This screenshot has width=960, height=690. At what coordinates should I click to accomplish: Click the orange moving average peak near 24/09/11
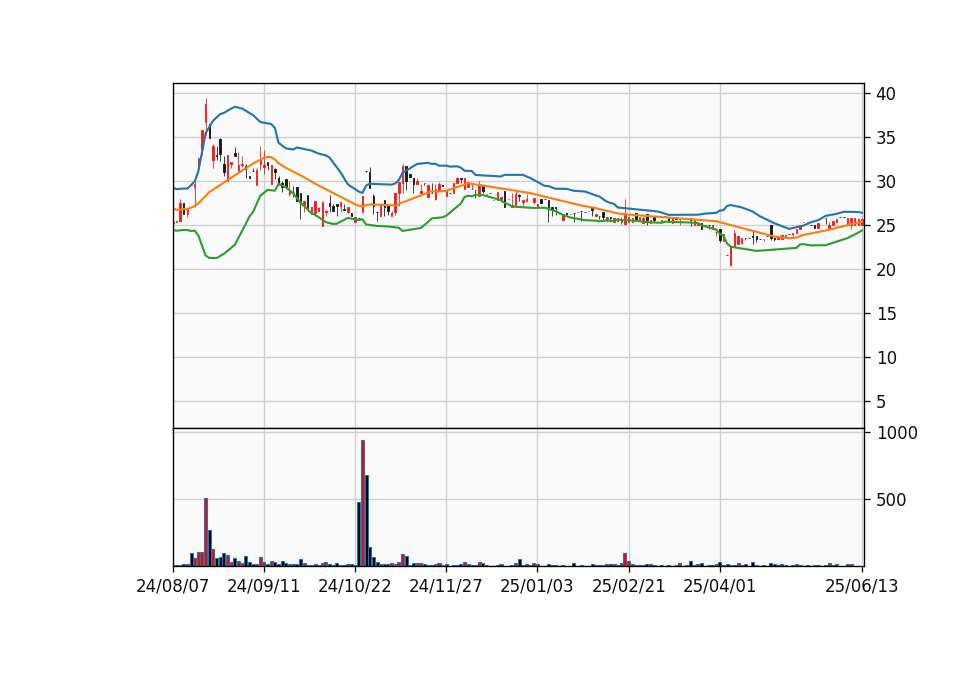pyautogui.click(x=268, y=157)
